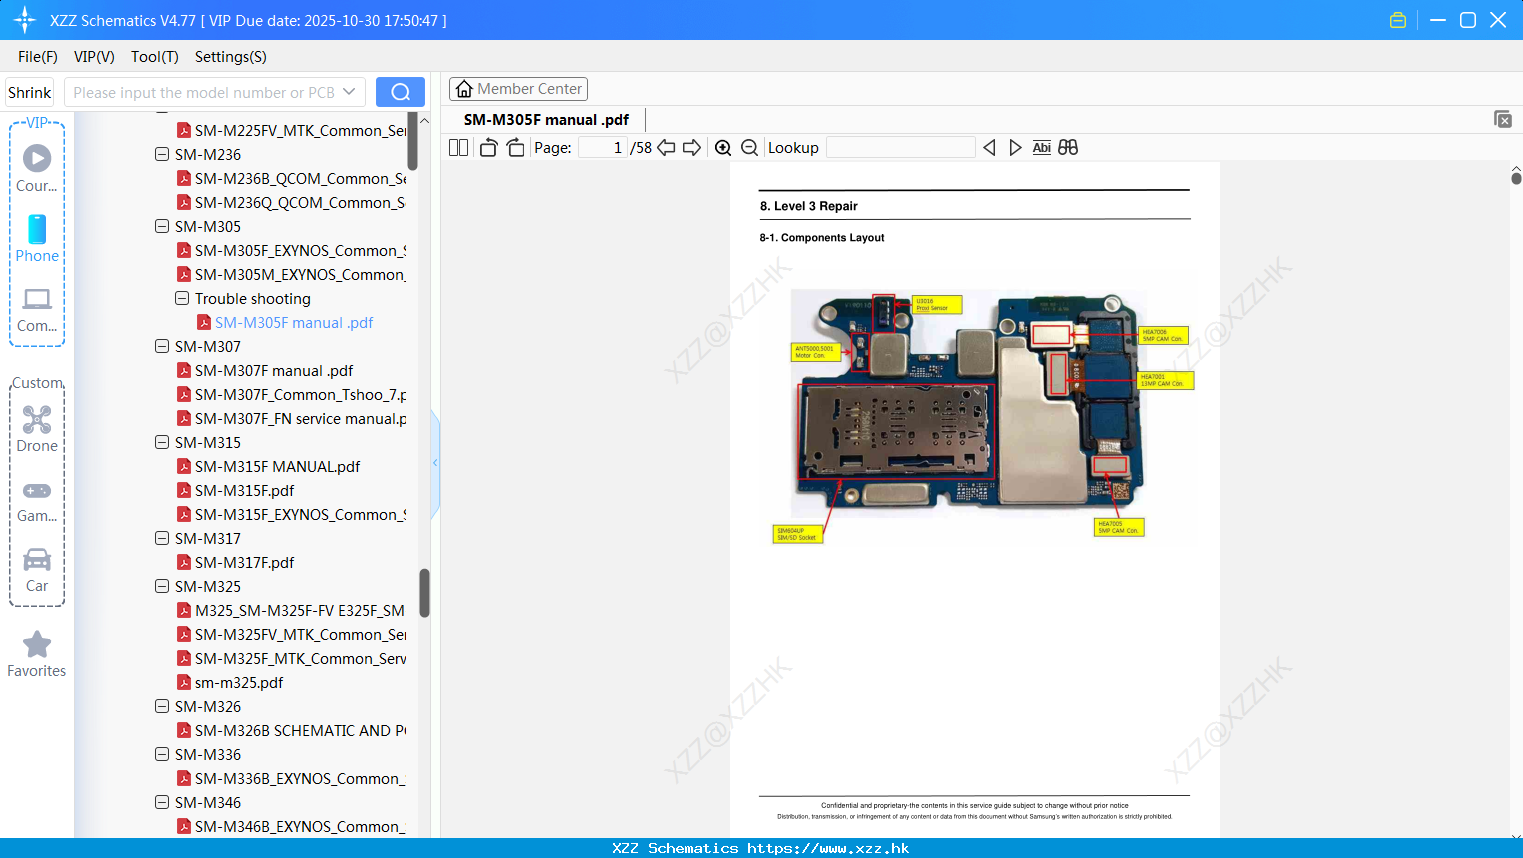This screenshot has height=858, width=1523.
Task: Click the Shrink button
Action: (x=29, y=92)
